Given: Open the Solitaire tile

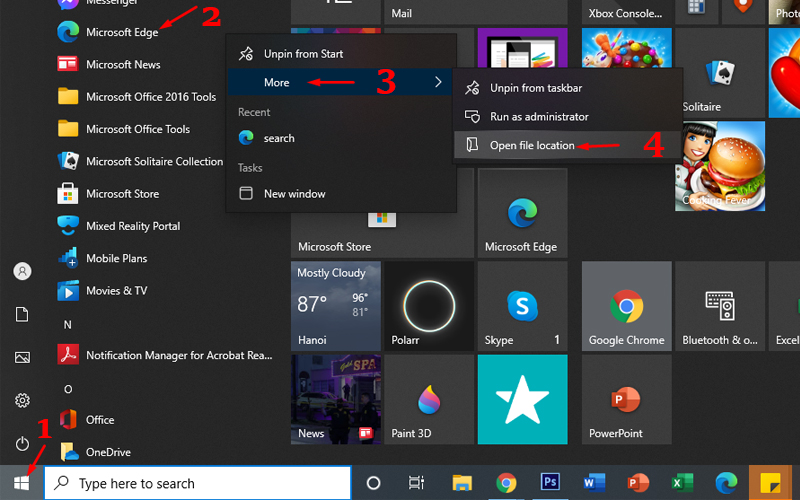Looking at the screenshot, I should 720,73.
